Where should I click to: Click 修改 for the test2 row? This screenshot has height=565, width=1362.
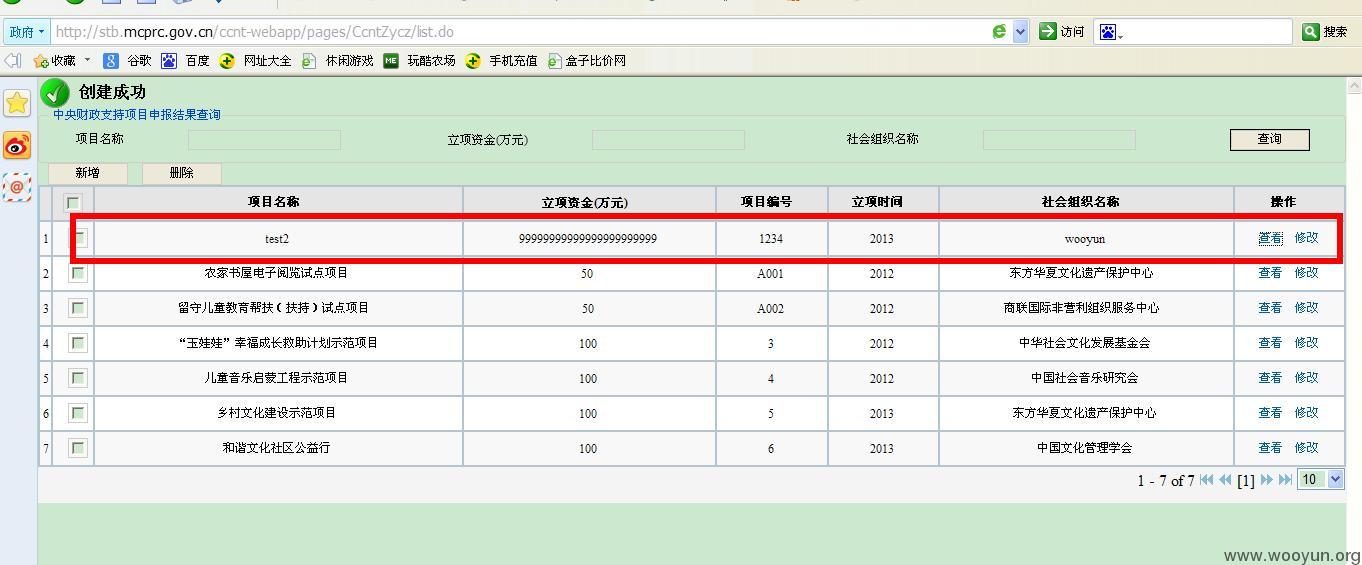1307,238
